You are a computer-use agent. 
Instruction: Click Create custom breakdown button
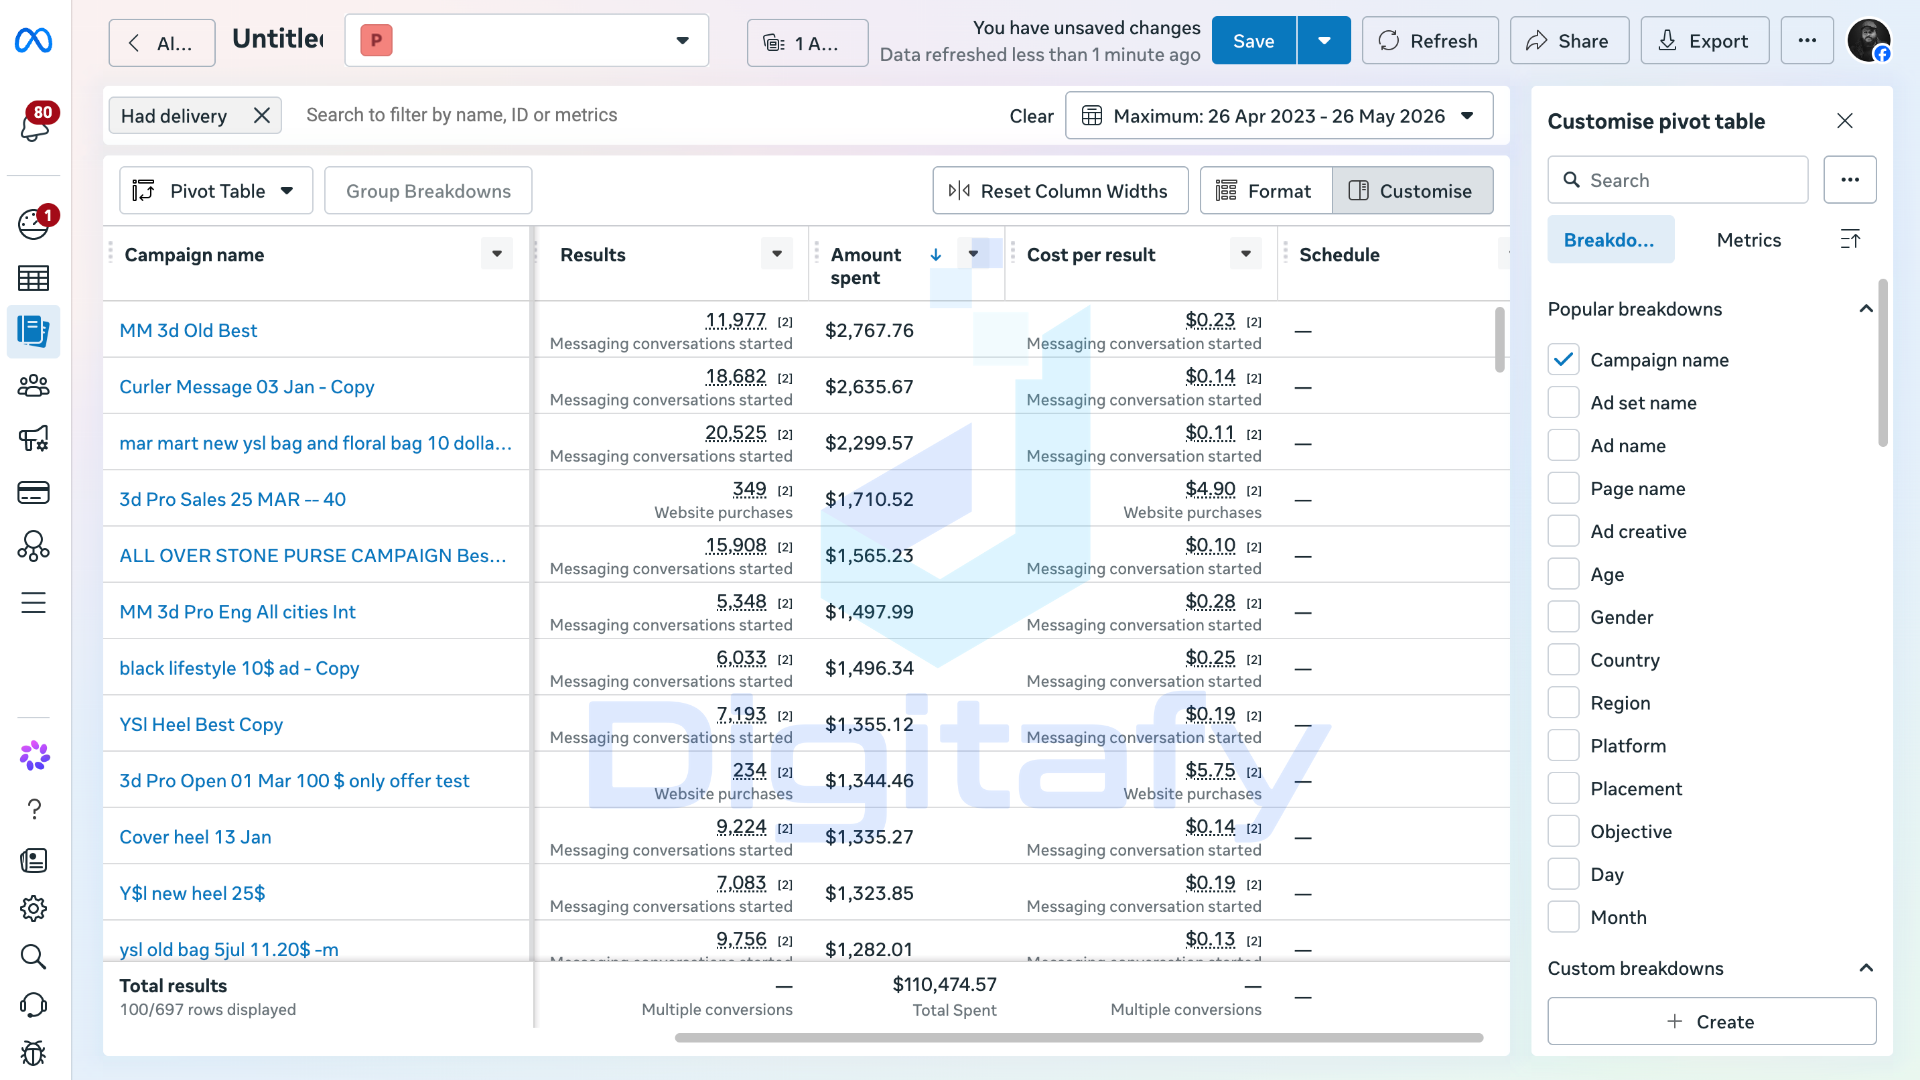[1711, 1021]
